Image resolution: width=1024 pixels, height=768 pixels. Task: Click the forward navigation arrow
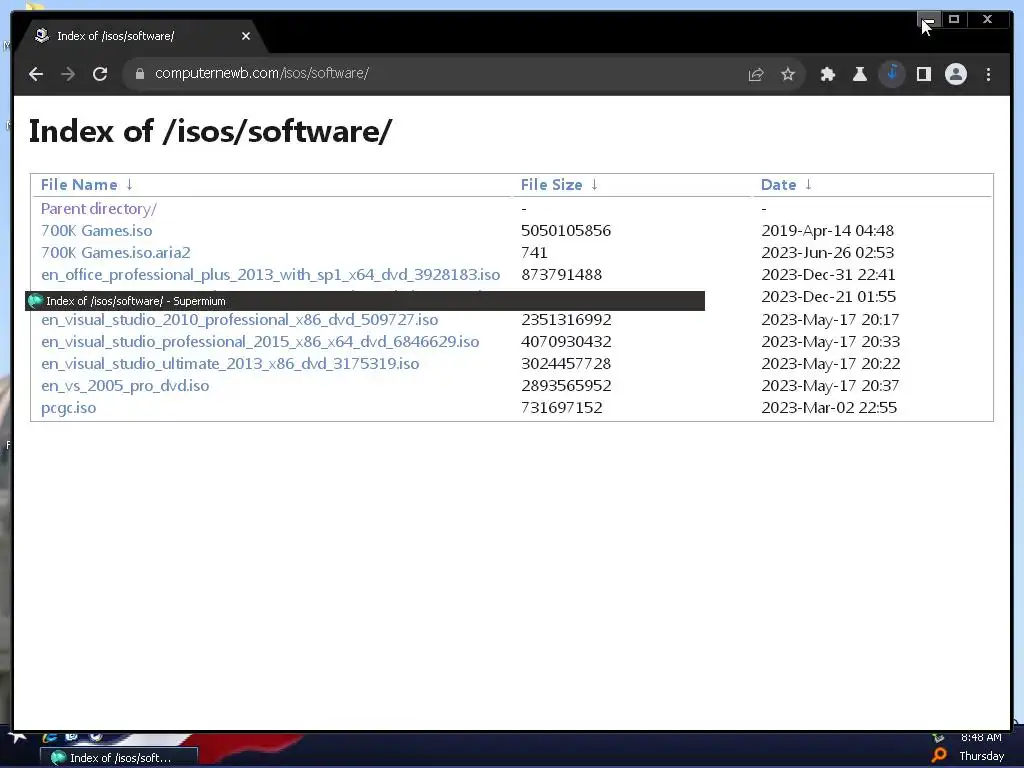[x=68, y=74]
